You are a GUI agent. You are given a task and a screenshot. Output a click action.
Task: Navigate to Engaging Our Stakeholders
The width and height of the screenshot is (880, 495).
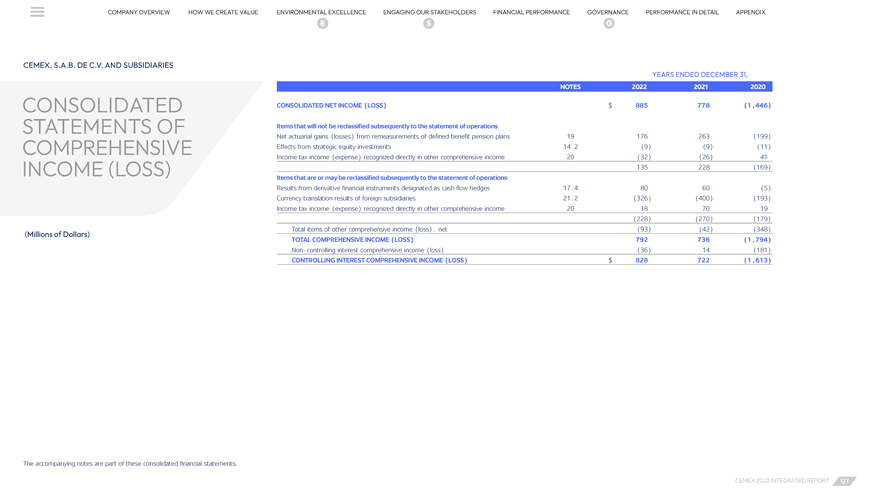[x=429, y=12]
